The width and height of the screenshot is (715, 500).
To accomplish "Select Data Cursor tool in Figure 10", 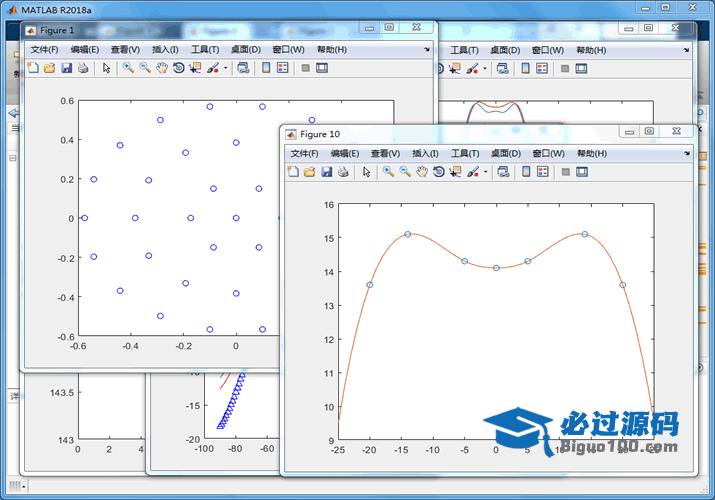I will click(455, 172).
